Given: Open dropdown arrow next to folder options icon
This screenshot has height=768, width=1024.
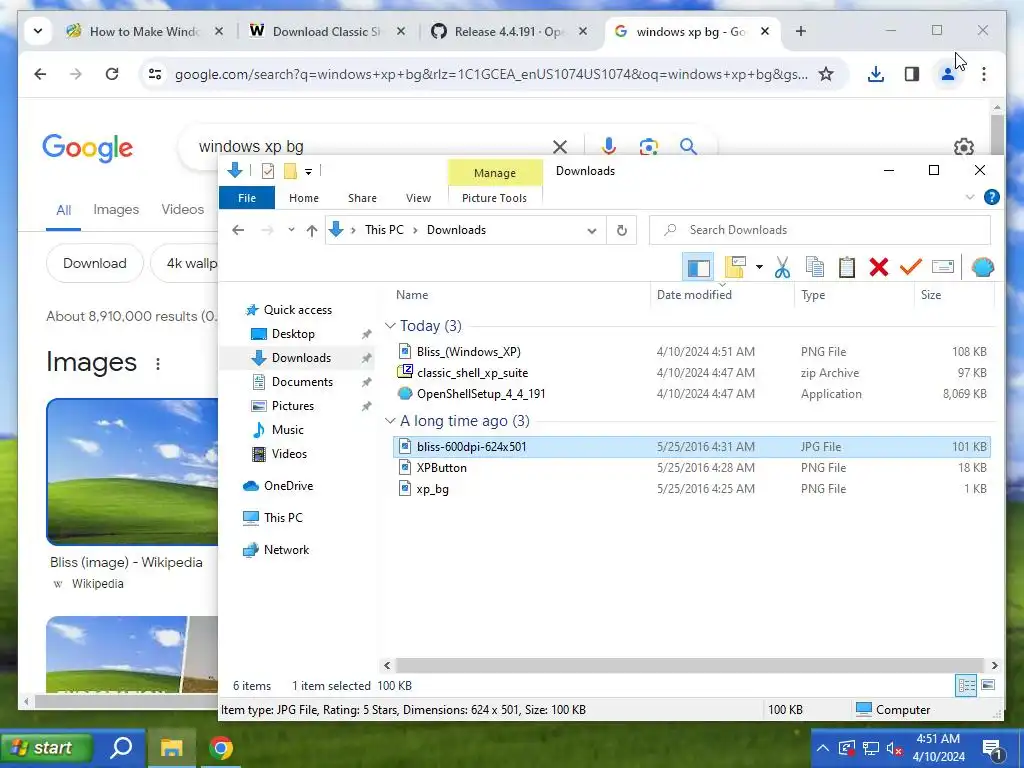Looking at the screenshot, I should coord(759,266).
